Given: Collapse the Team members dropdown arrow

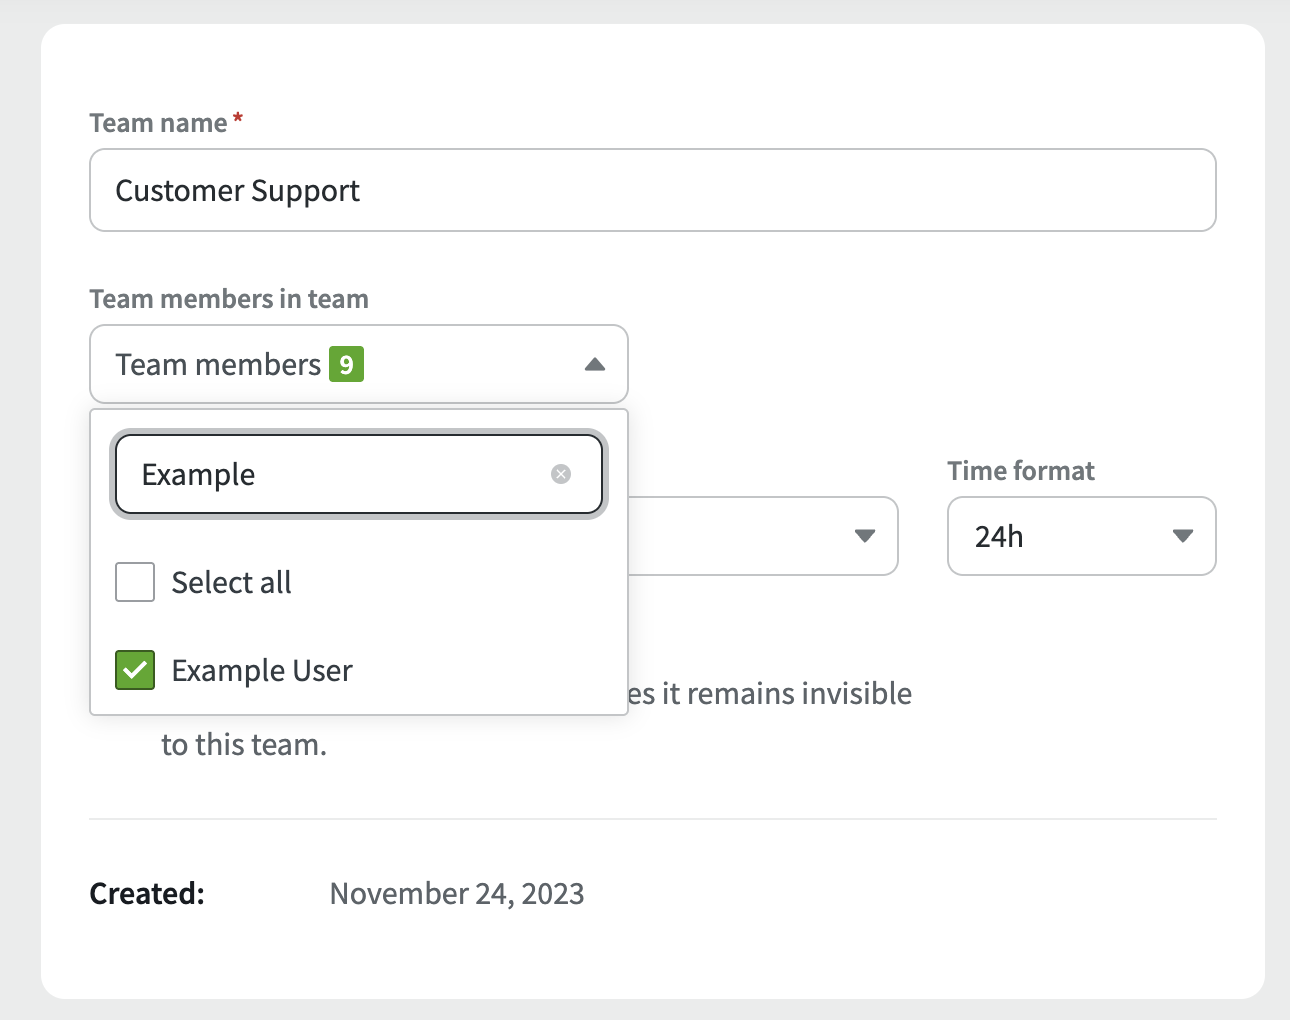Looking at the screenshot, I should point(595,365).
